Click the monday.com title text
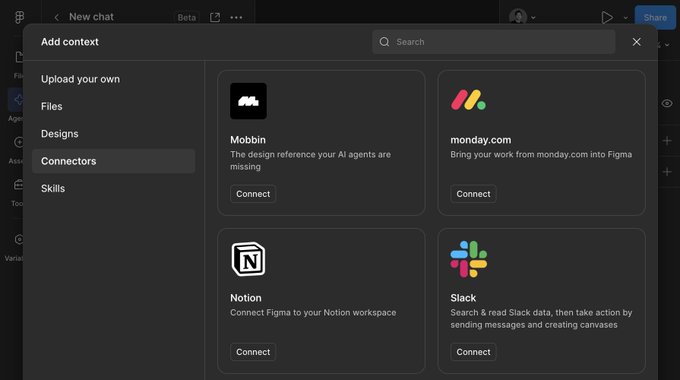 [x=481, y=140]
